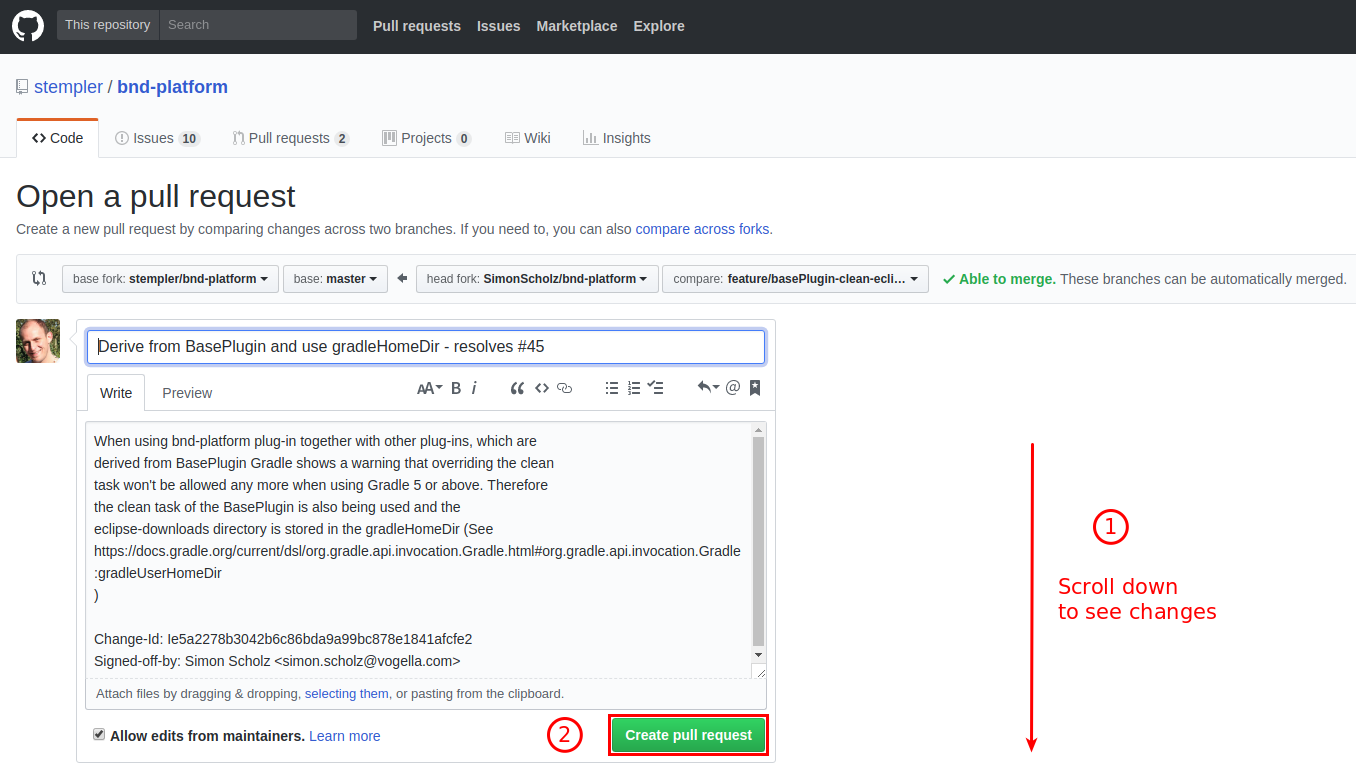Focus the repository search box
The width and height of the screenshot is (1356, 770).
[258, 25]
